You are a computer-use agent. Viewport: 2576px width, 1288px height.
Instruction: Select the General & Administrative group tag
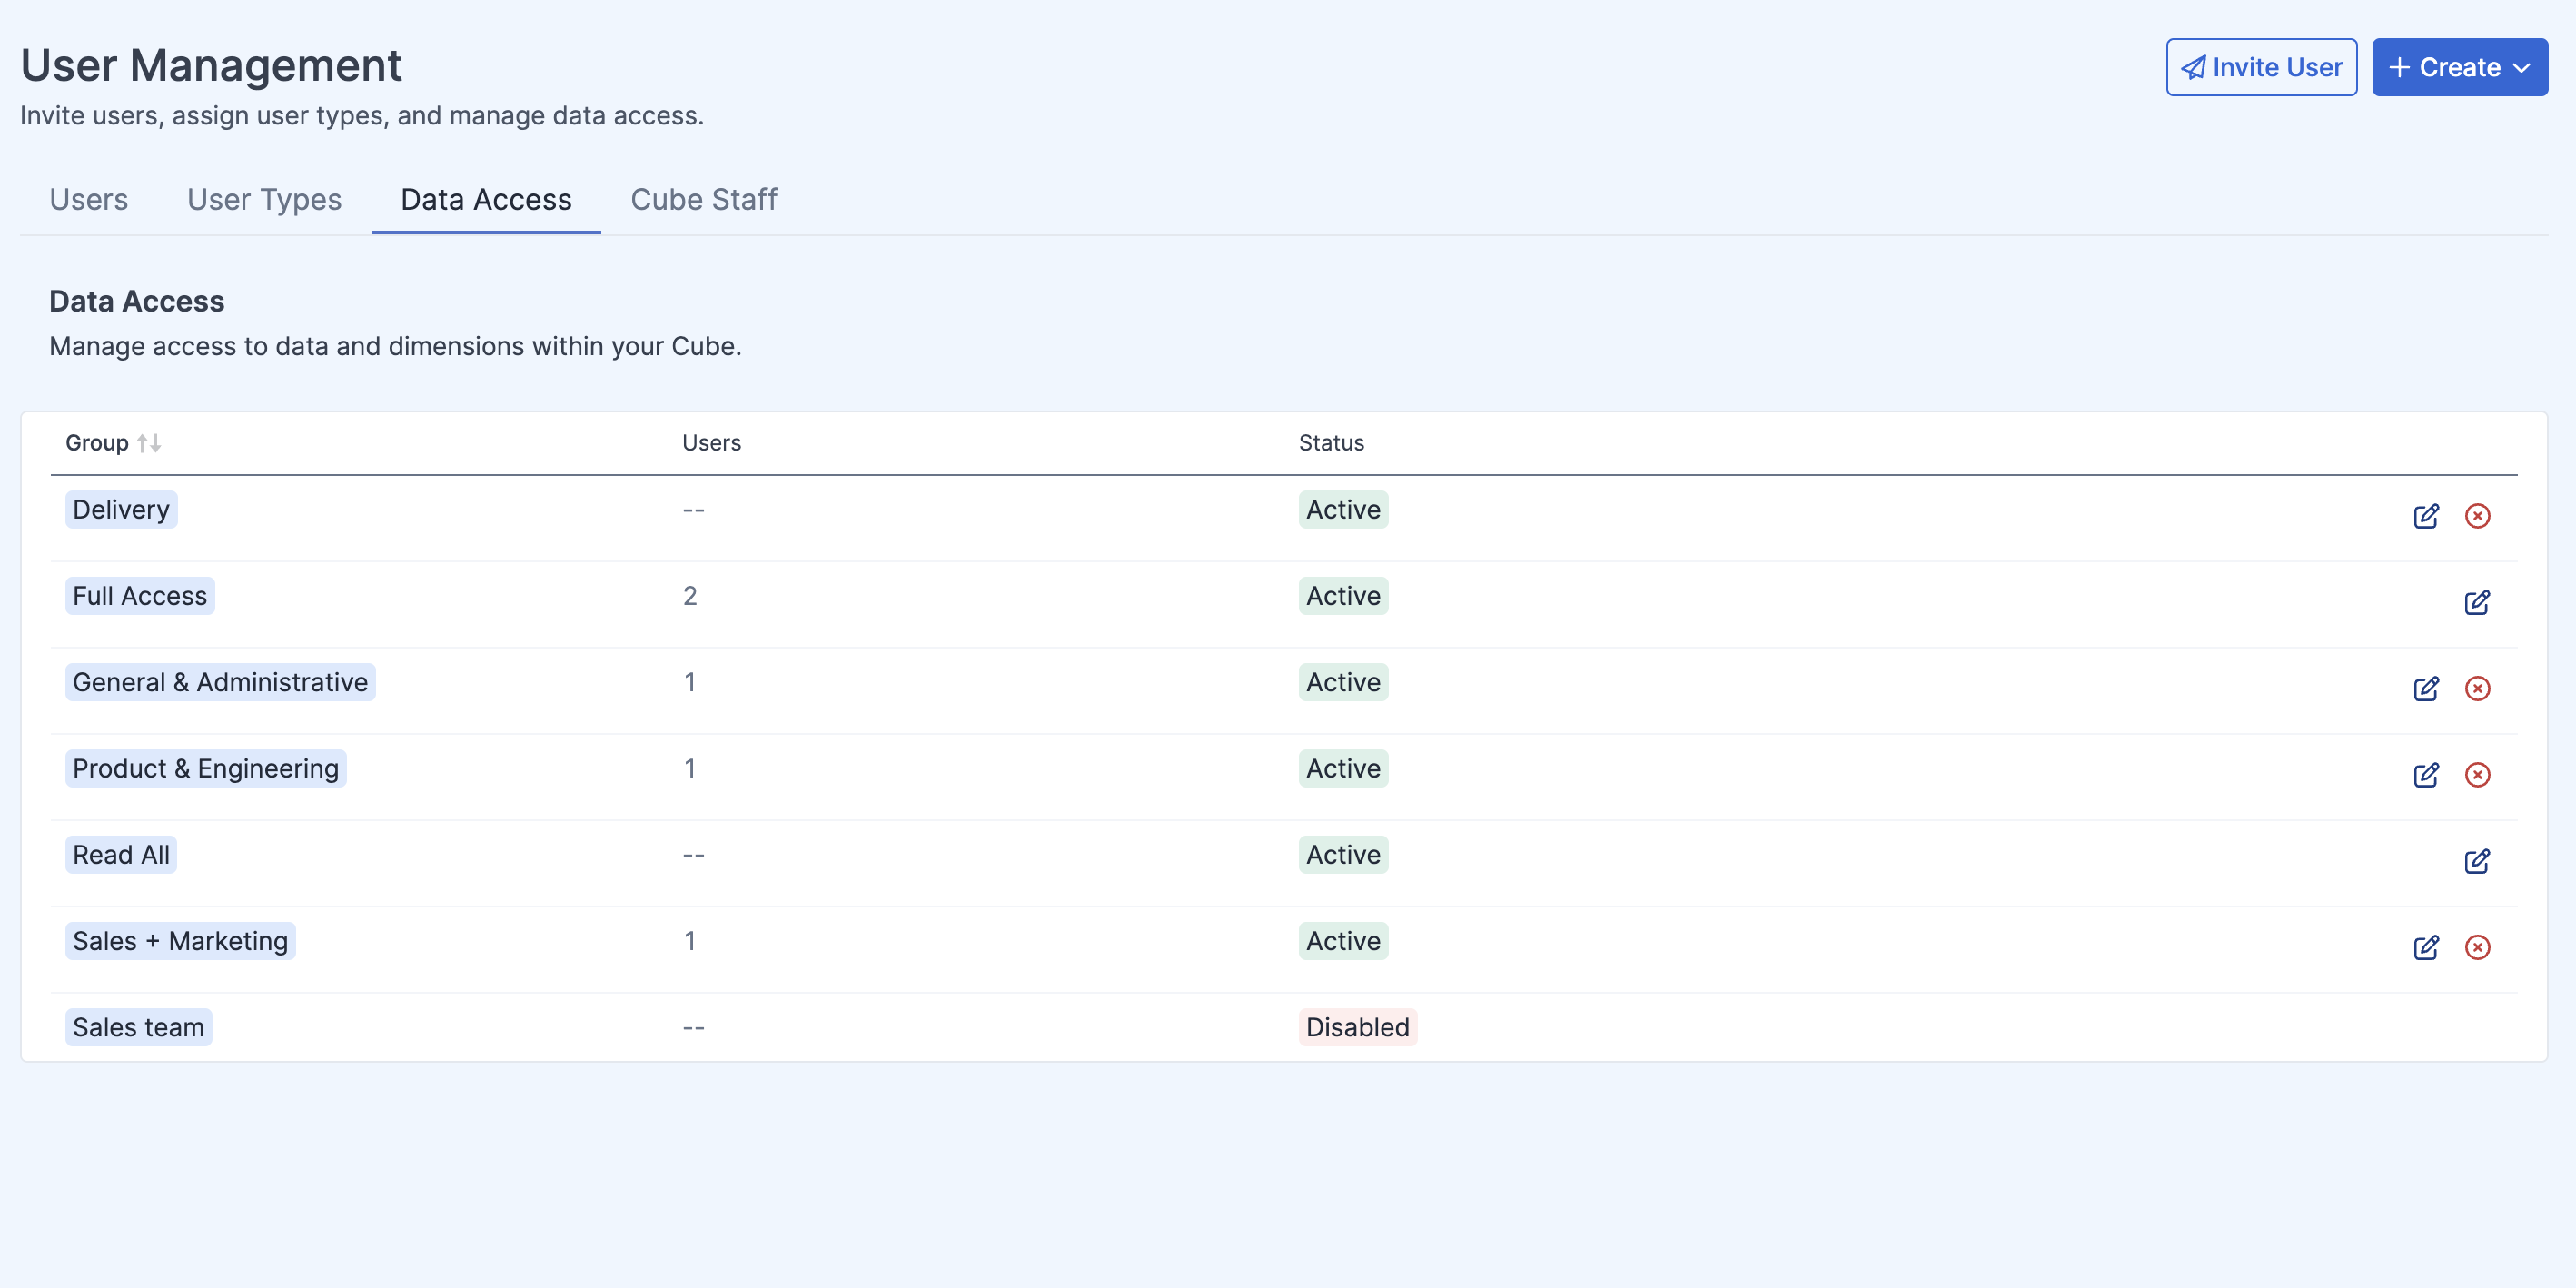[220, 682]
